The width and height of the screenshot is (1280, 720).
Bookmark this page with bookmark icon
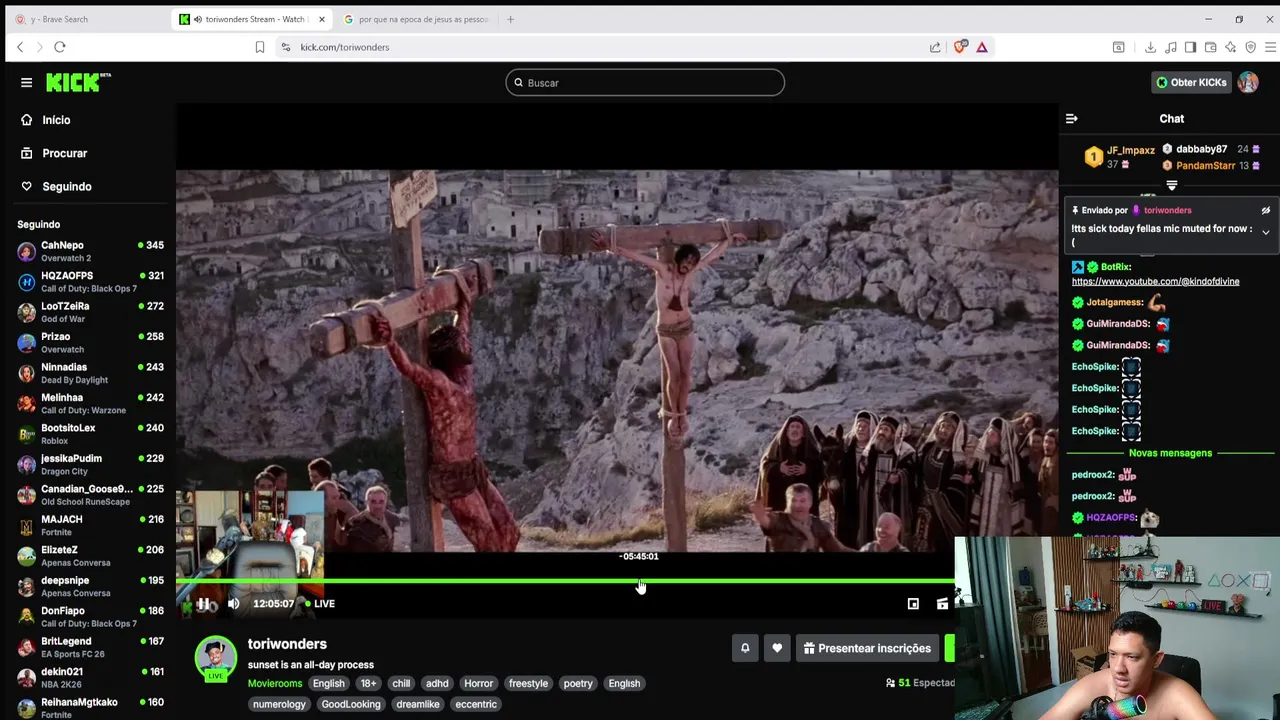pyautogui.click(x=260, y=47)
